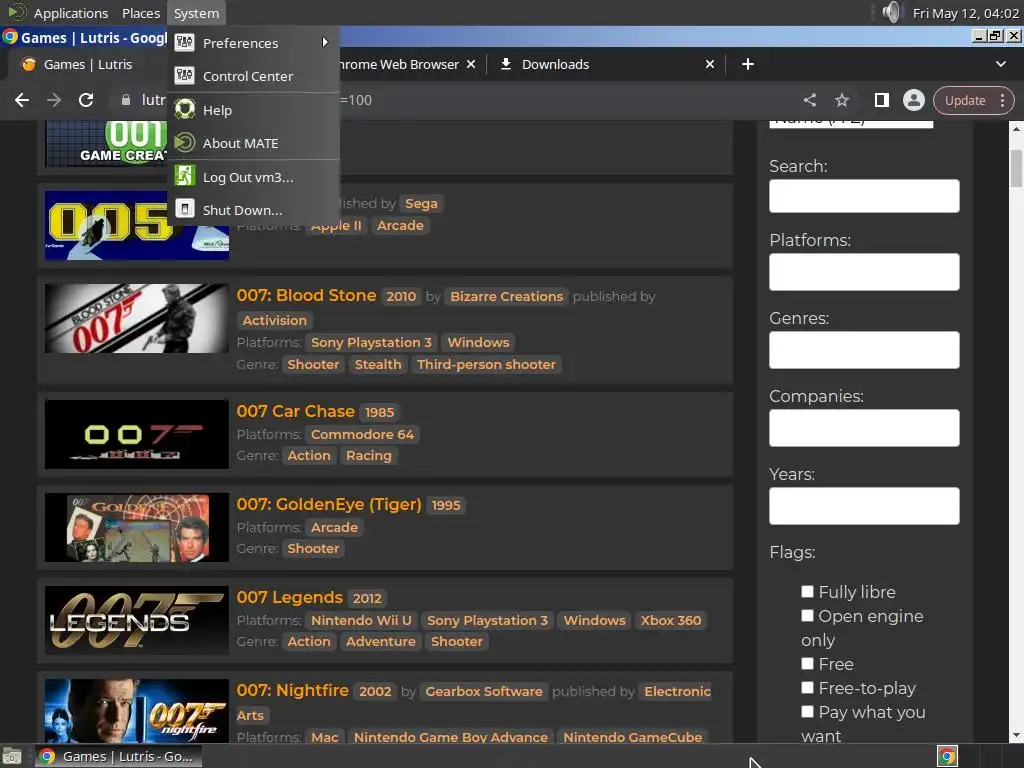Open 007: GoldenEye (Tiger) link
Screen dimensions: 1024x768
[x=329, y=504]
